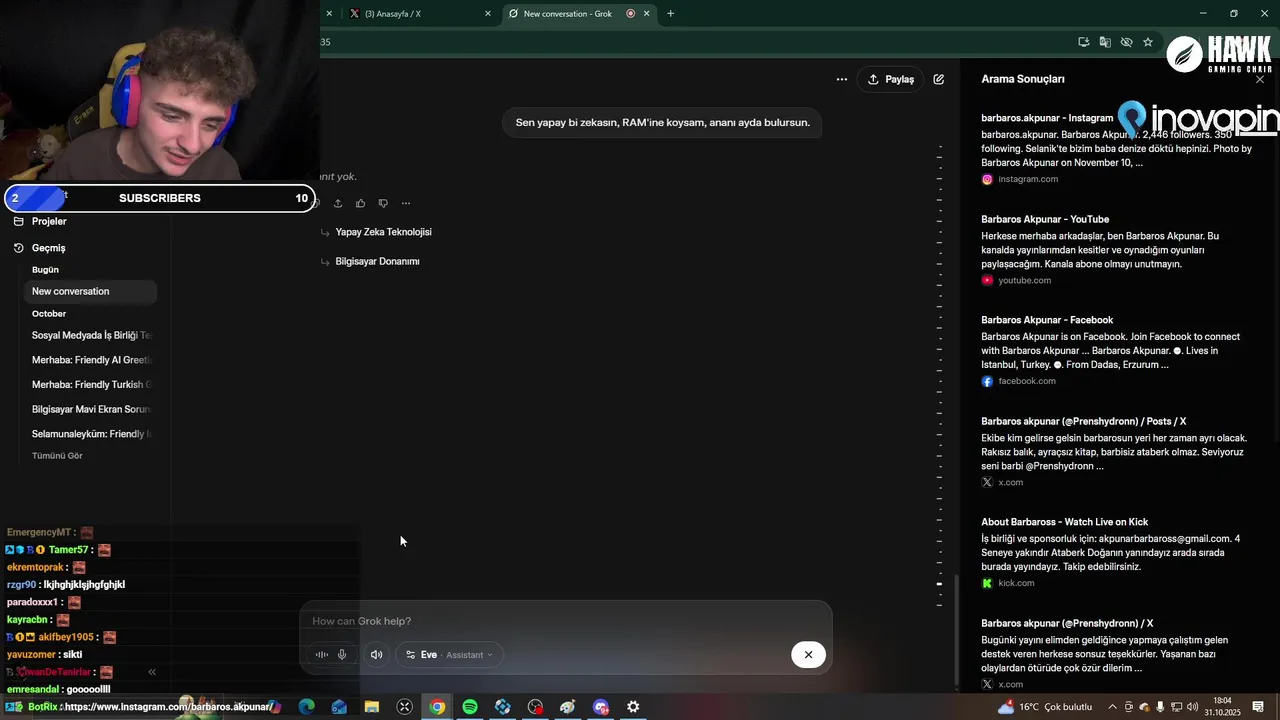Collapse the chat overlay arrows icon

[x=152, y=672]
